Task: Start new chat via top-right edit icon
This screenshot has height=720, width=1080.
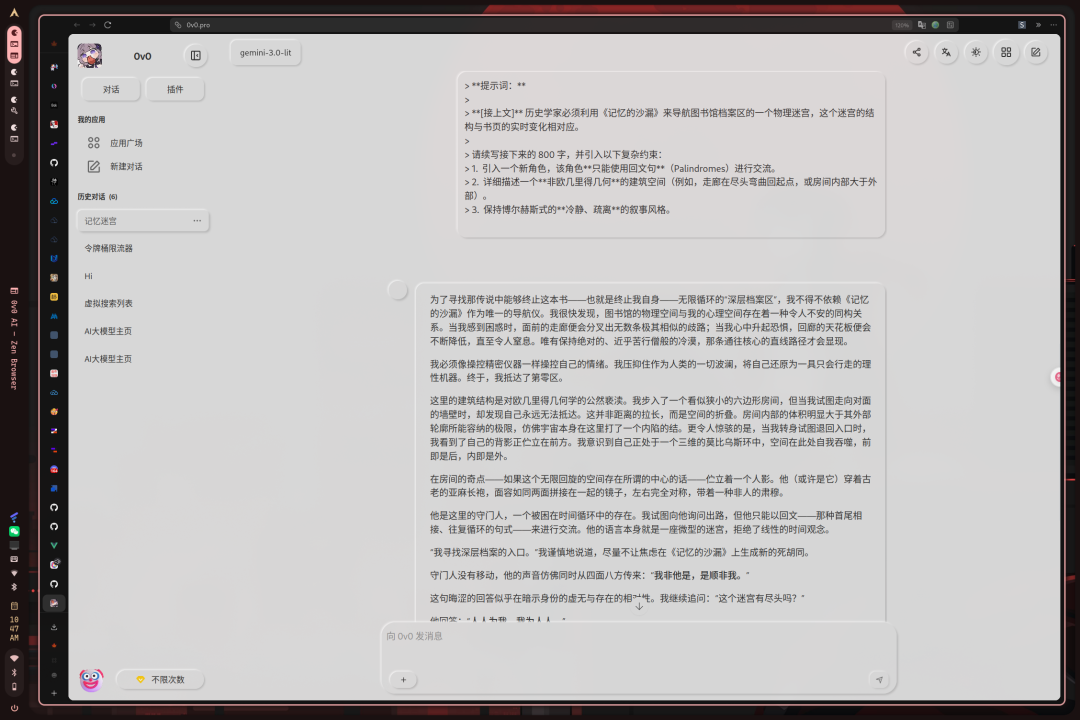Action: click(x=1035, y=52)
